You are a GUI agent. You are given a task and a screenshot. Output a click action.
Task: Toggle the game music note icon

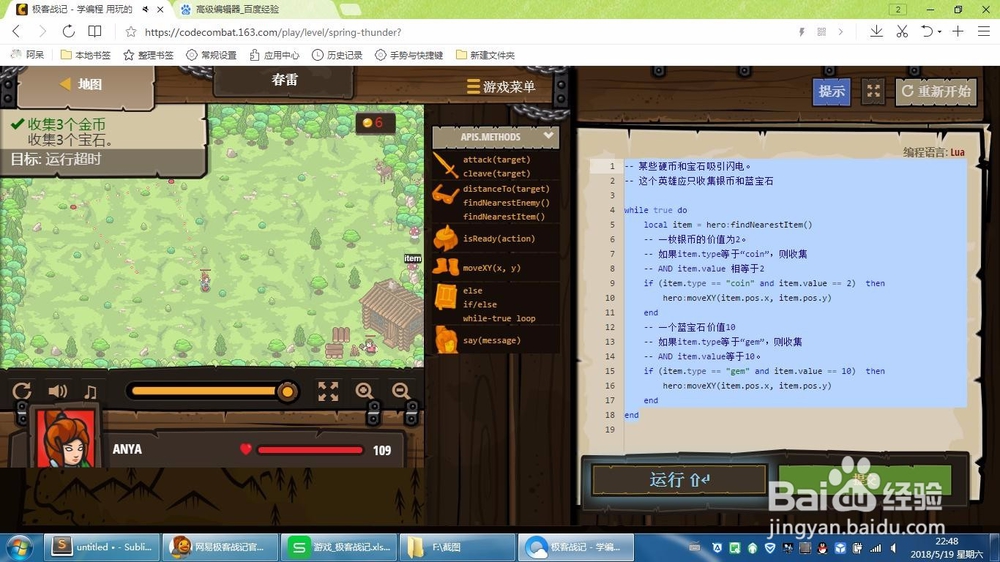[90, 391]
